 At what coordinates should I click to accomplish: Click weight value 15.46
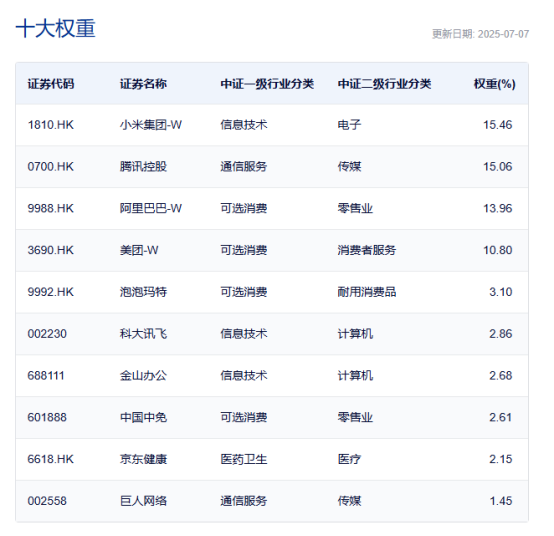point(497,125)
